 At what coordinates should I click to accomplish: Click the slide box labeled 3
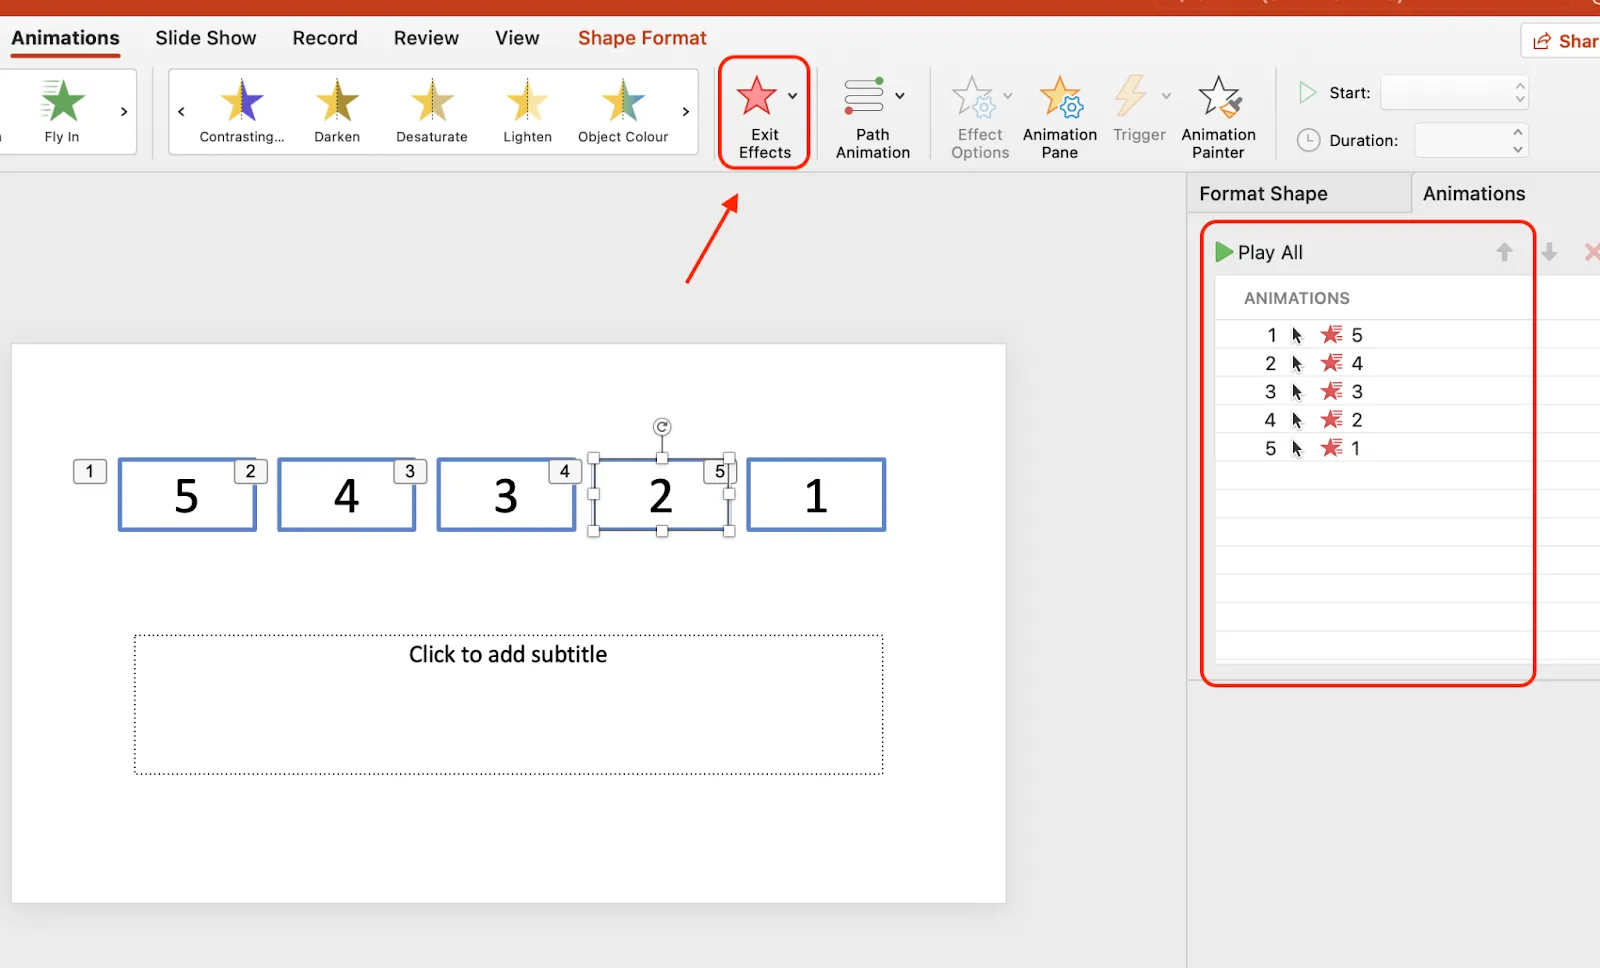click(x=506, y=495)
